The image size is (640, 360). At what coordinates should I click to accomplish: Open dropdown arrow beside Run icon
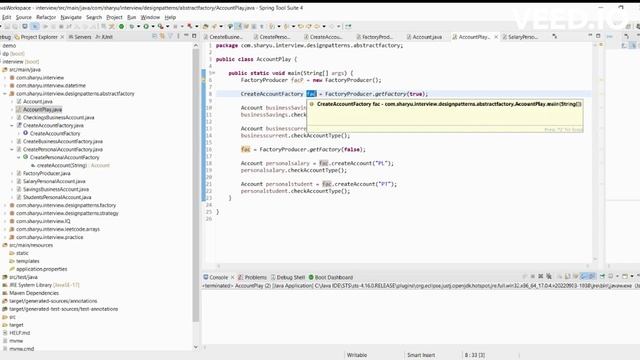(153, 27)
